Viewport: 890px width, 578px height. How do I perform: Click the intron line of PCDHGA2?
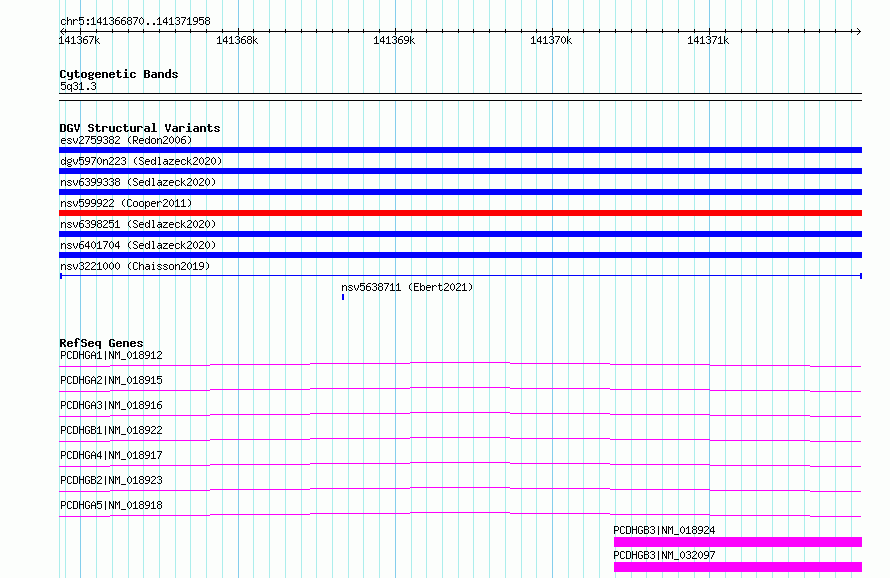coord(460,389)
